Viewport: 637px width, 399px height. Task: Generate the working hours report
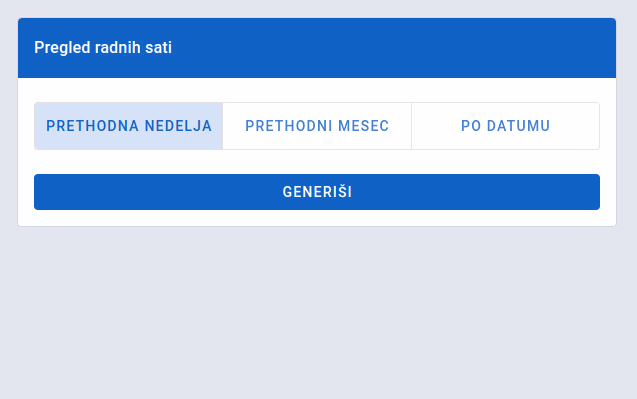tap(317, 192)
